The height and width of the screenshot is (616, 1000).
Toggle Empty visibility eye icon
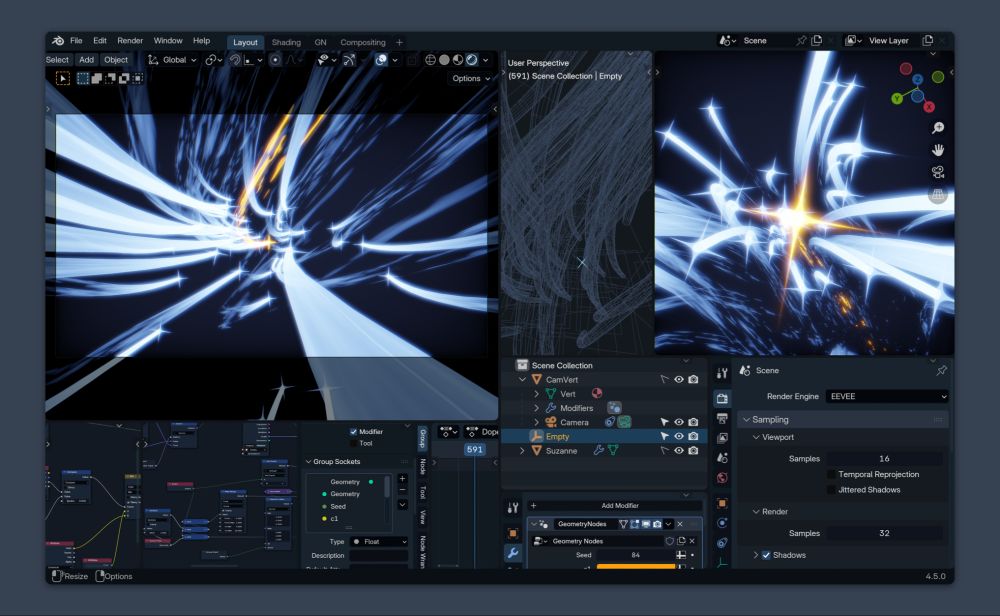679,436
